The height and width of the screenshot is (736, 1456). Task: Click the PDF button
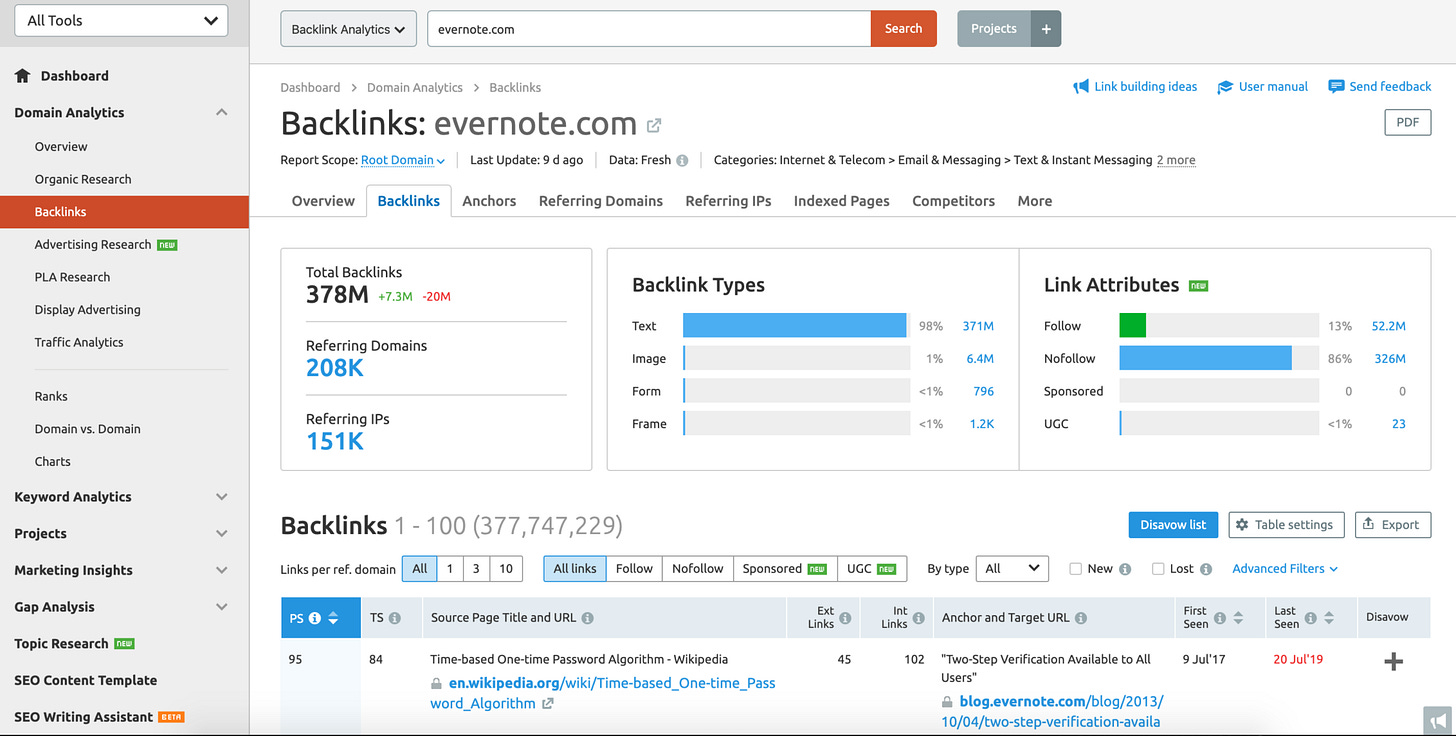(1407, 122)
